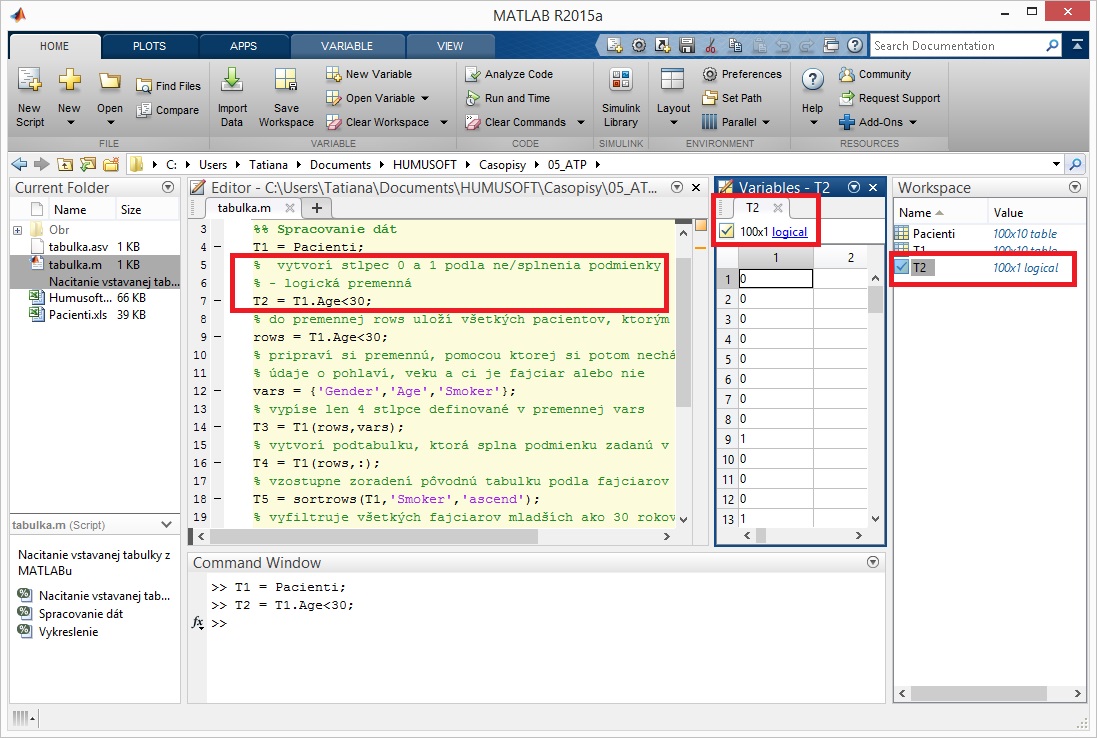Toggle the T2 checkbox in the Workspace
This screenshot has height=738, width=1097.
902,267
